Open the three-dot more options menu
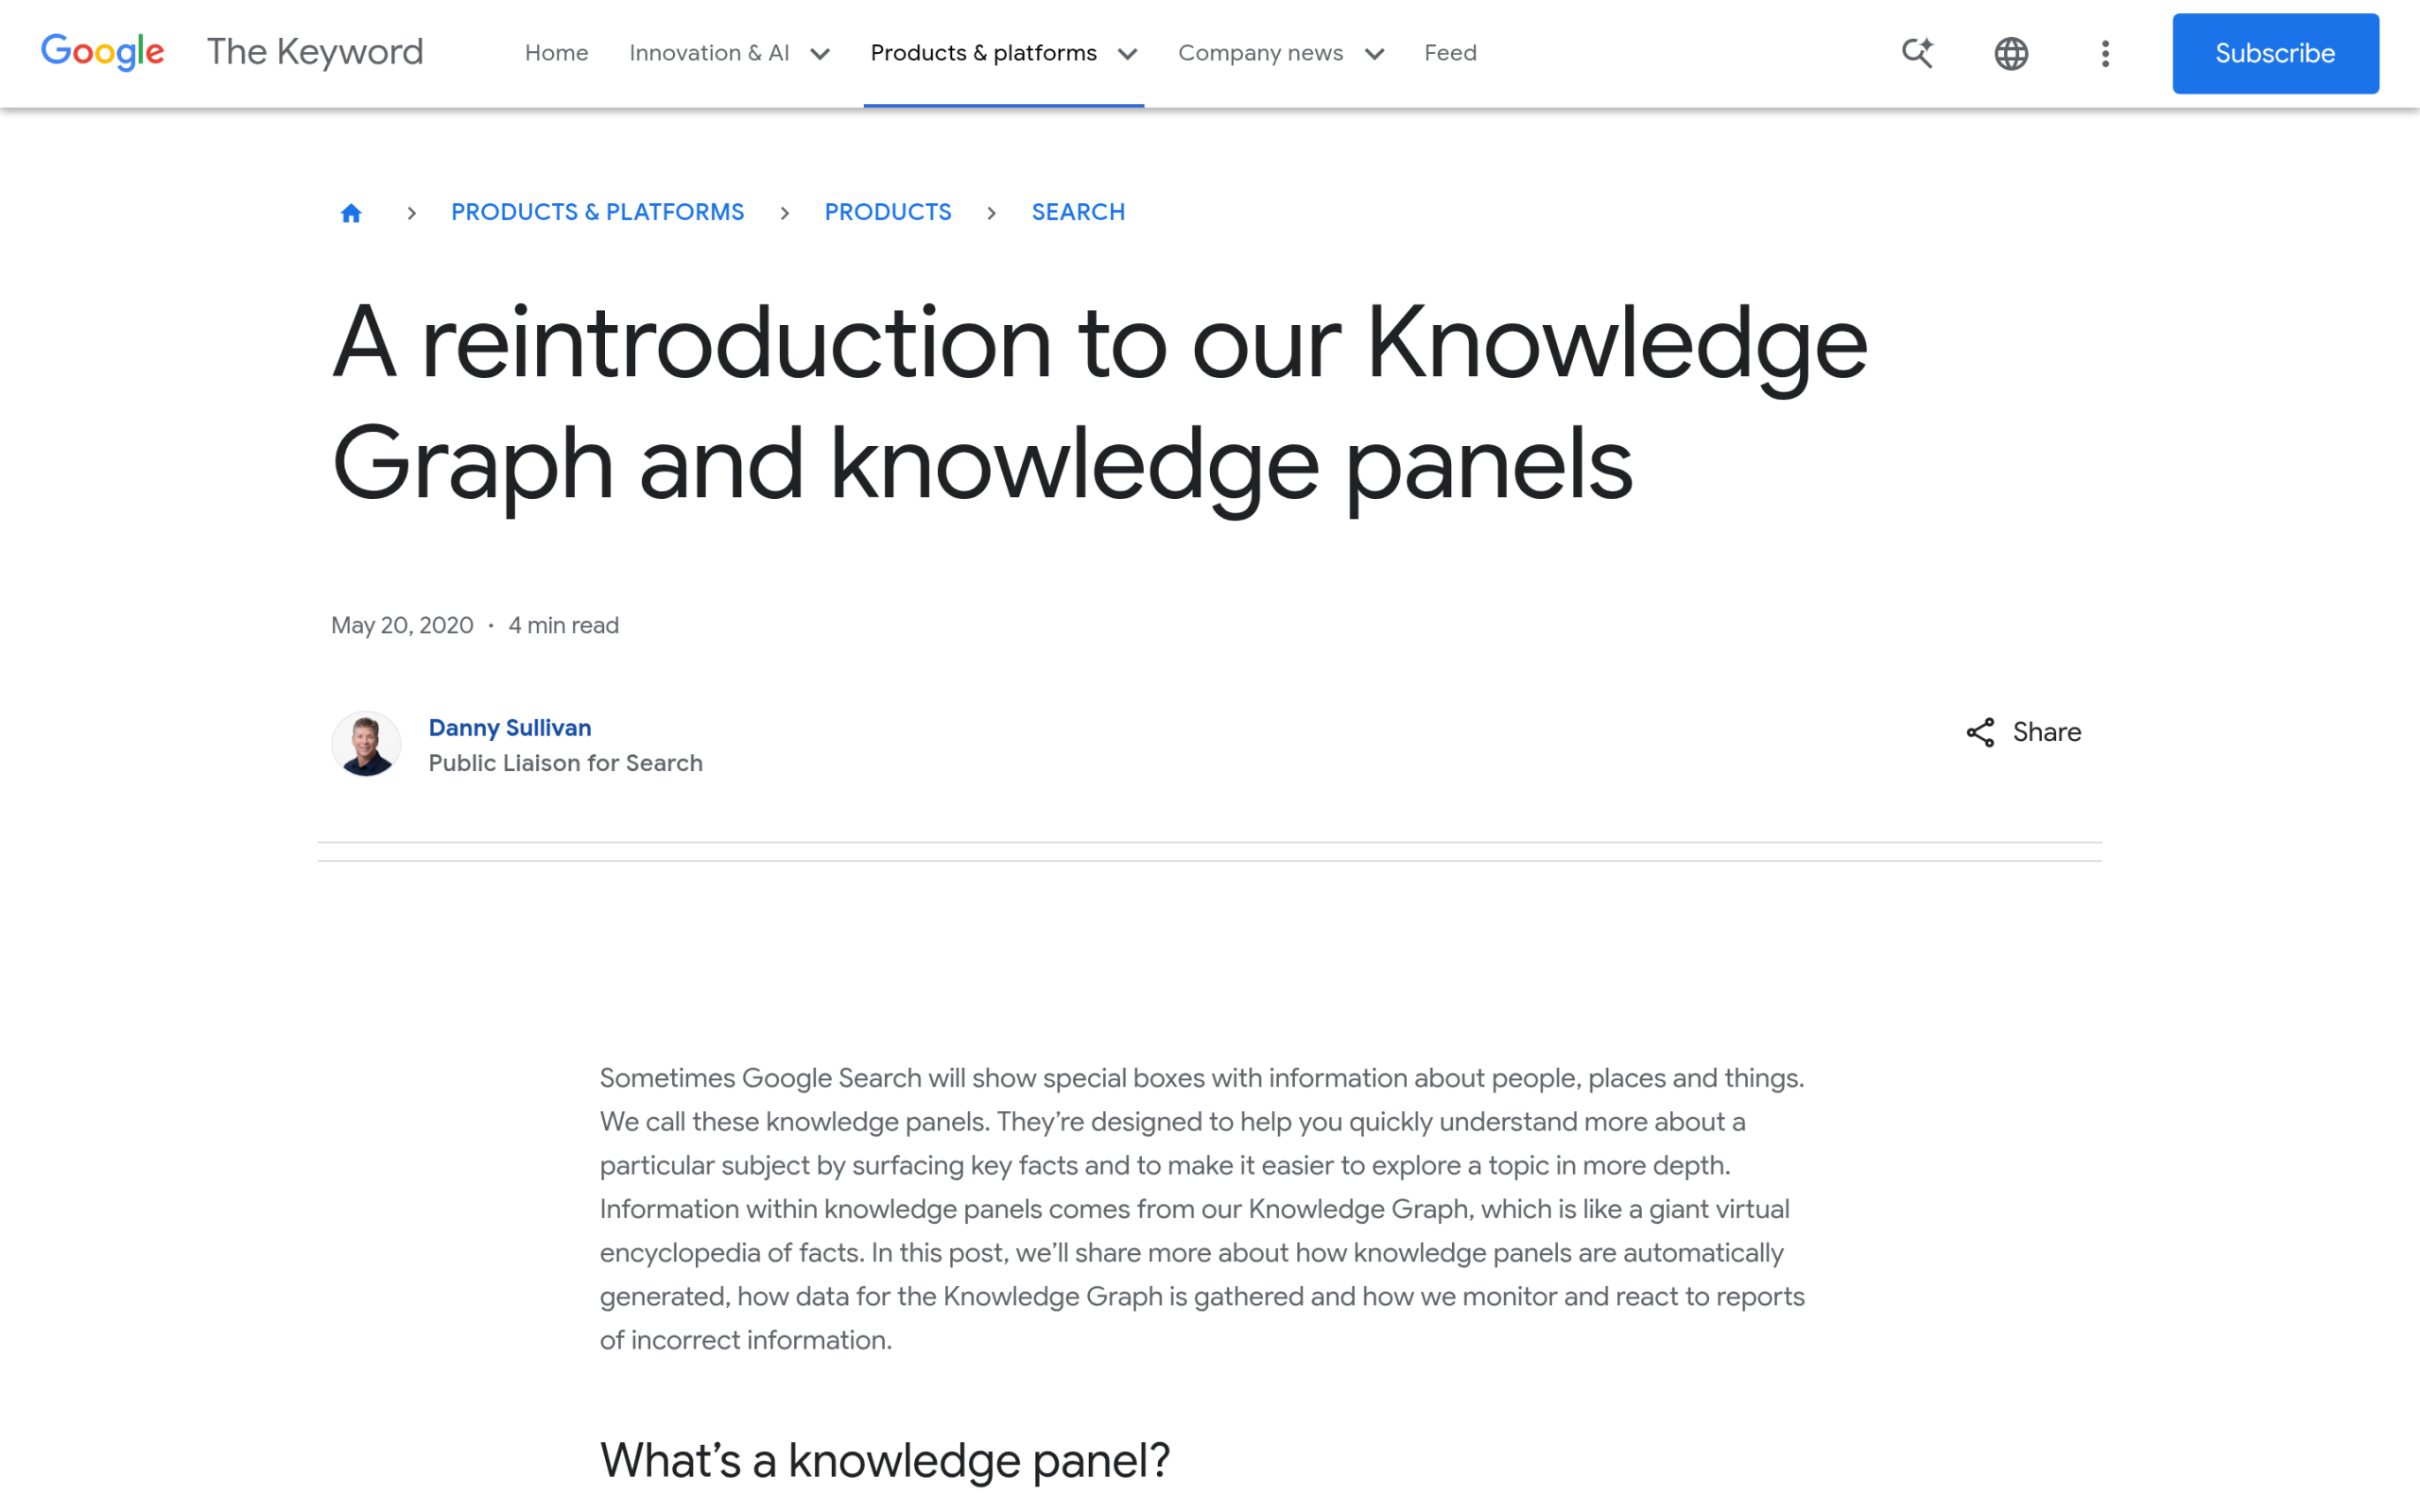Image resolution: width=2420 pixels, height=1512 pixels. coord(2105,53)
